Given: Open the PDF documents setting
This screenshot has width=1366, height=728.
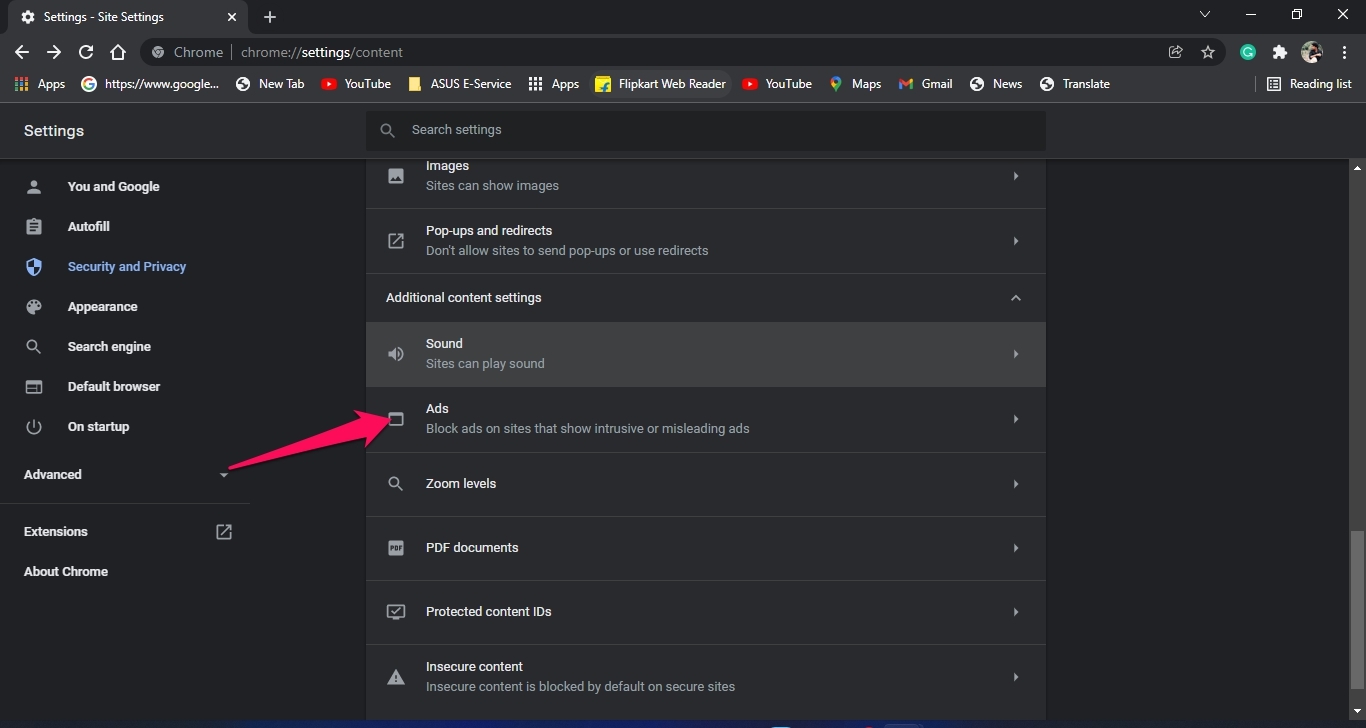Looking at the screenshot, I should pyautogui.click(x=706, y=548).
